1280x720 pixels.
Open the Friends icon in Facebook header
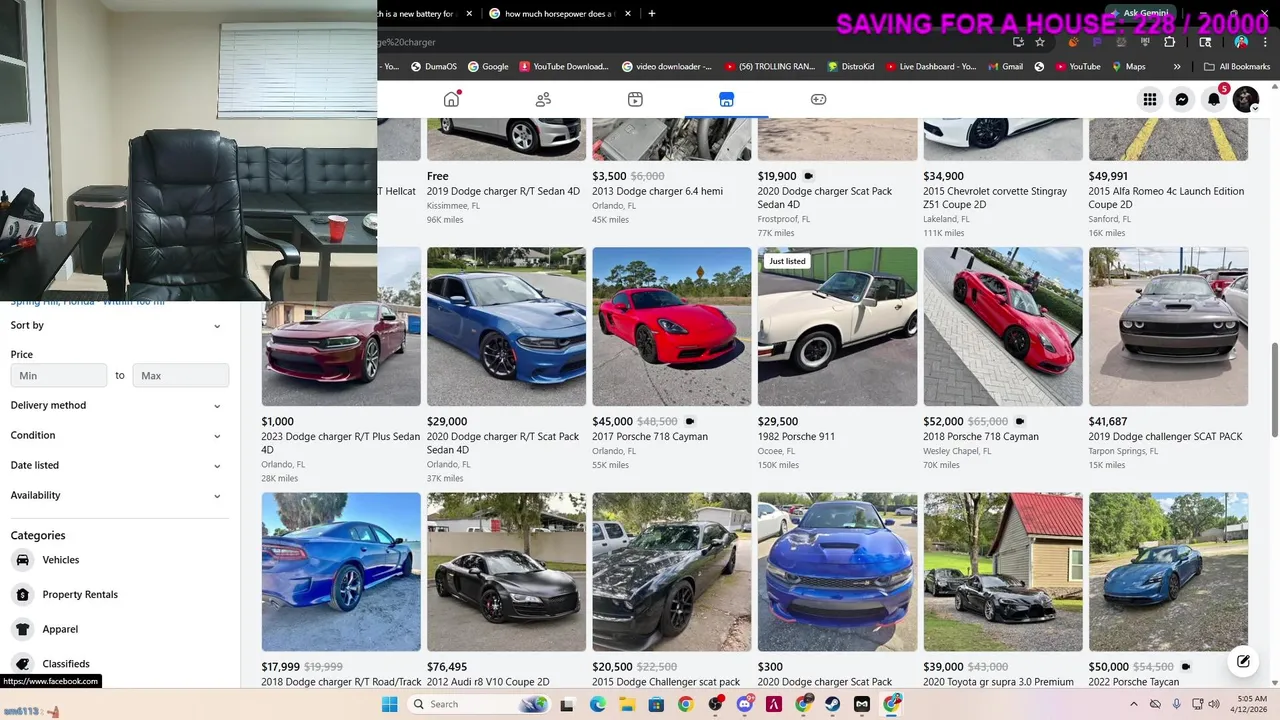click(x=543, y=99)
